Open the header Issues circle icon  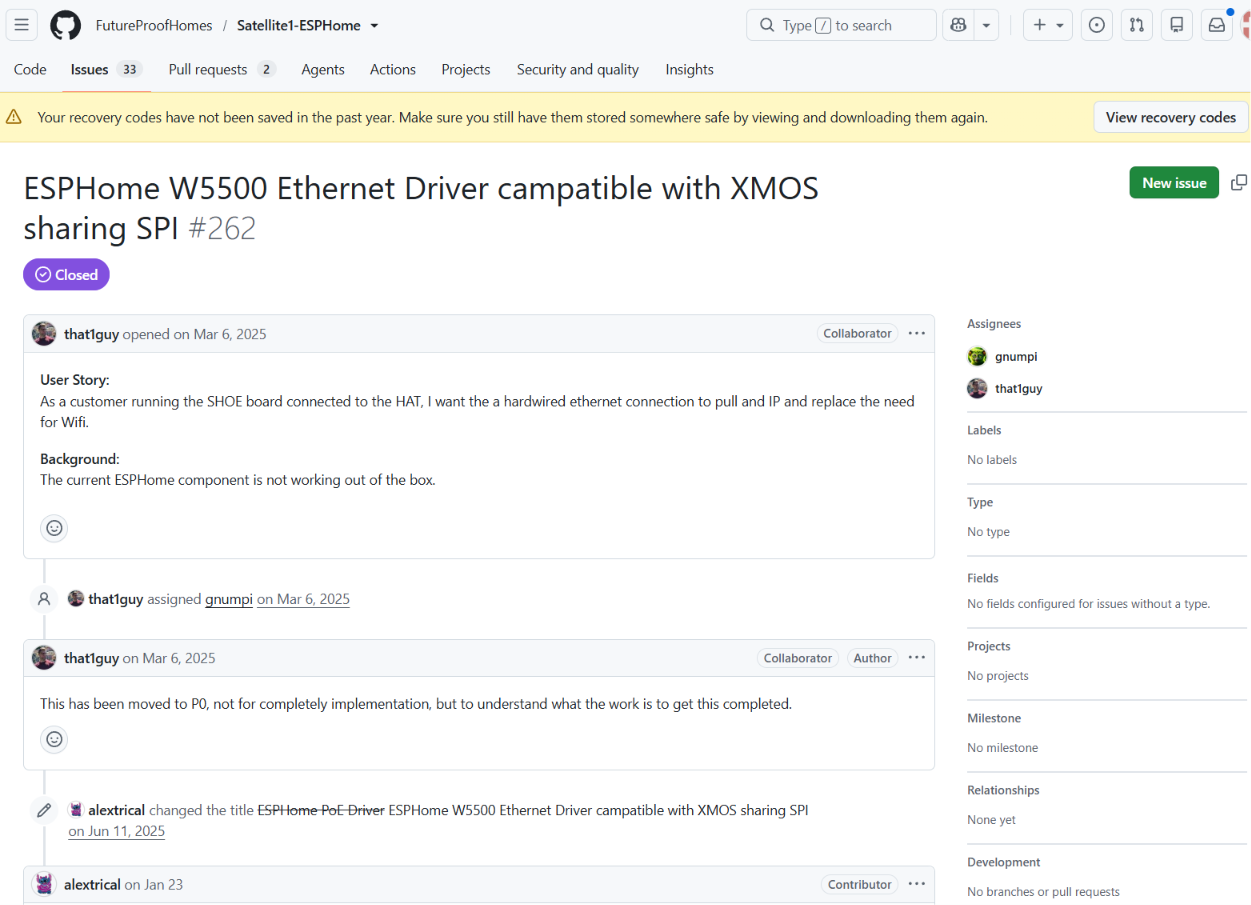point(1097,25)
